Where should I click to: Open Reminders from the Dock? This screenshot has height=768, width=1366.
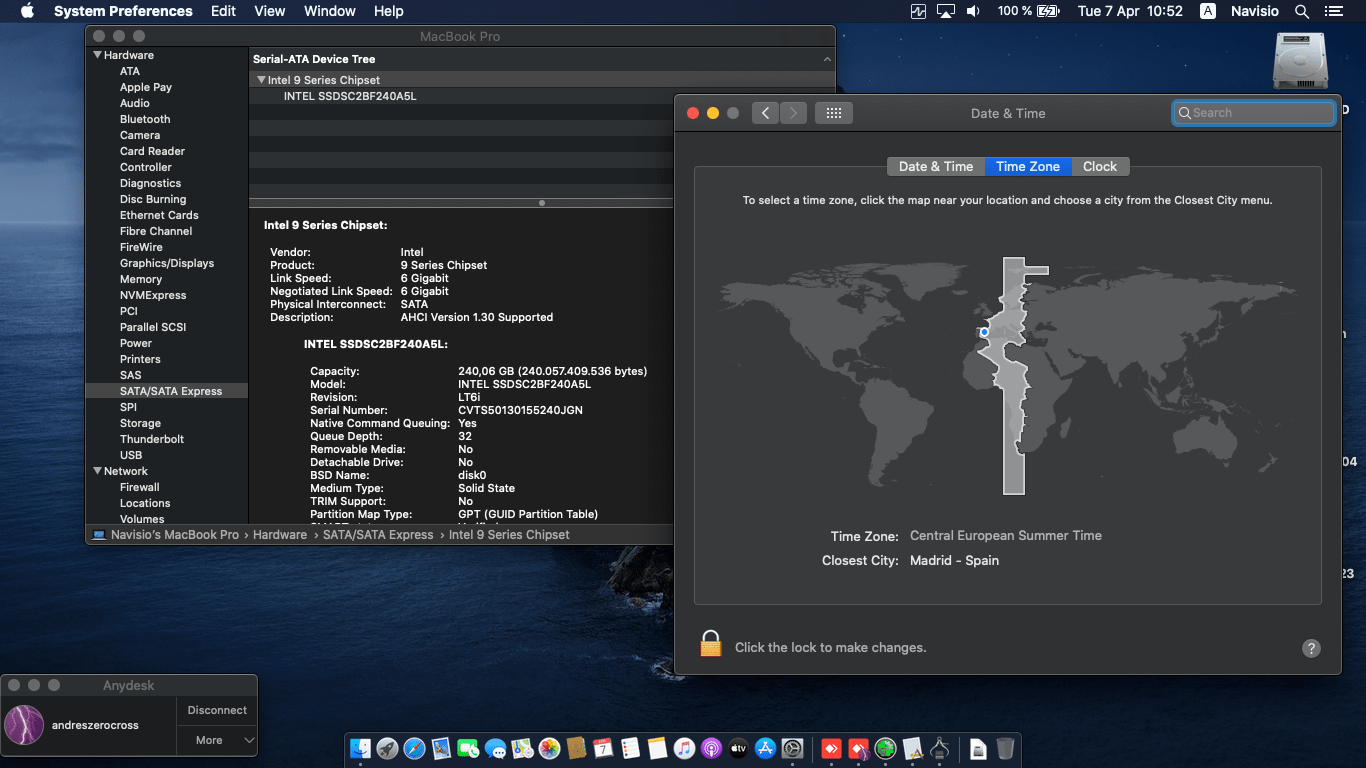(630, 748)
